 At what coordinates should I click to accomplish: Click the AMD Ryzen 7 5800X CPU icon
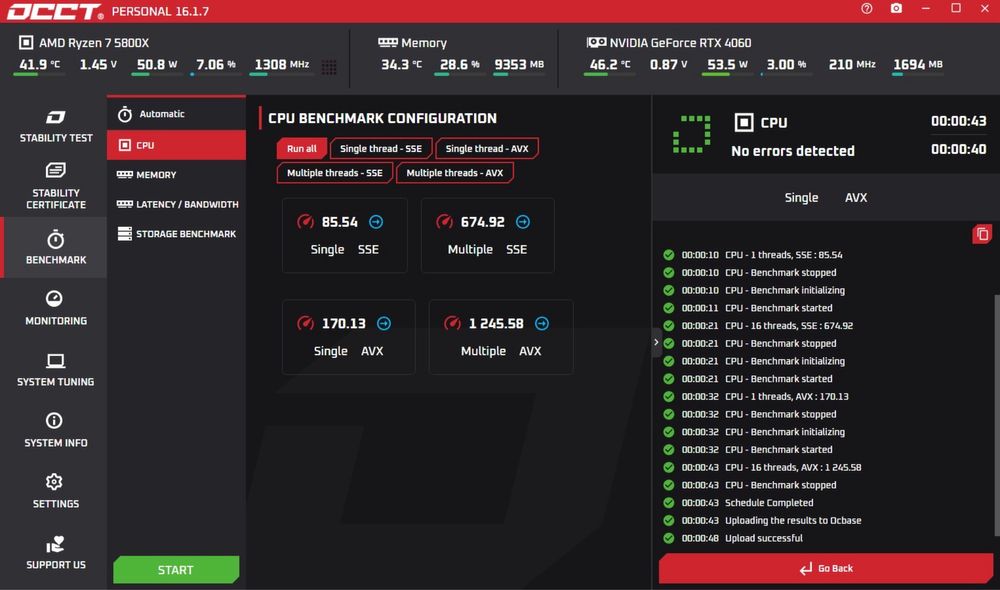pyautogui.click(x=26, y=43)
